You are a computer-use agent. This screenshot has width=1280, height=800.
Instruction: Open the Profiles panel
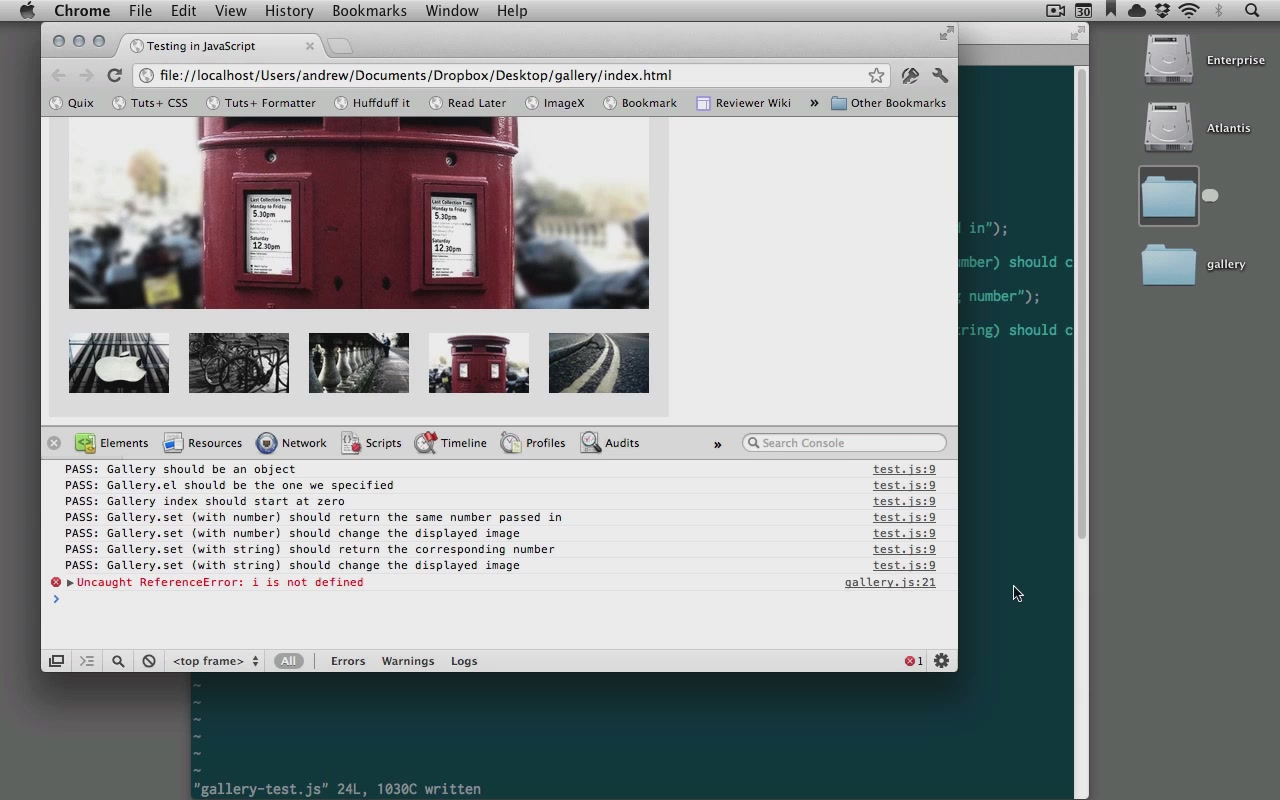(x=533, y=443)
